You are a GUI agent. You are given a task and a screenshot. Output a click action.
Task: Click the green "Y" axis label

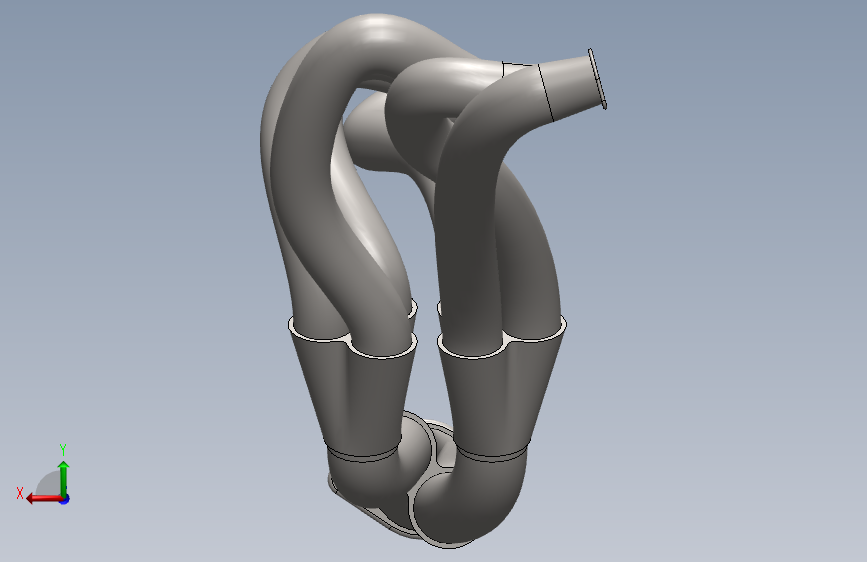63,449
